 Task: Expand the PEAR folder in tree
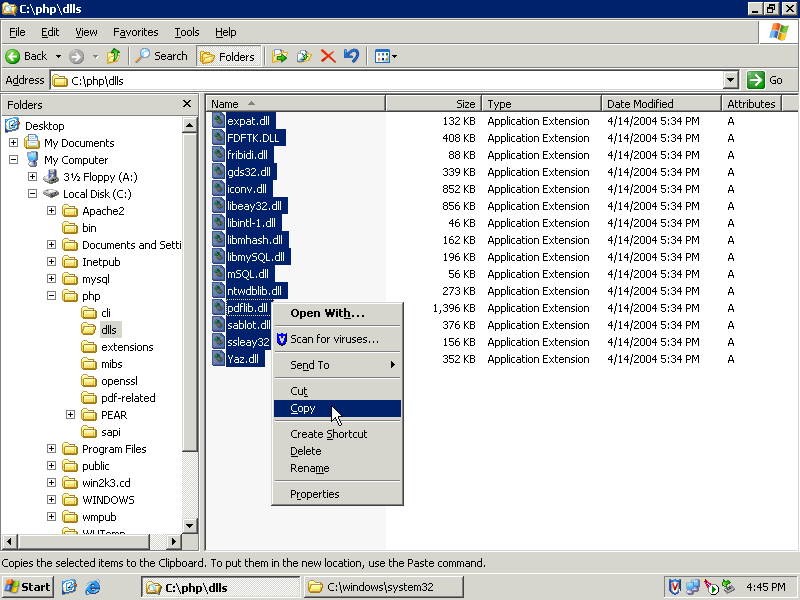(71, 415)
